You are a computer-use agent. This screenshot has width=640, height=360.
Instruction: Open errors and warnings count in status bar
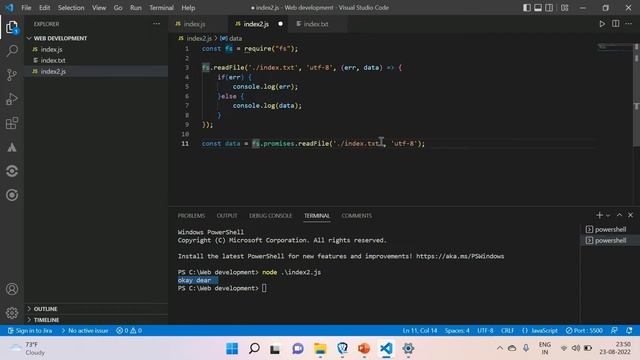pos(129,331)
